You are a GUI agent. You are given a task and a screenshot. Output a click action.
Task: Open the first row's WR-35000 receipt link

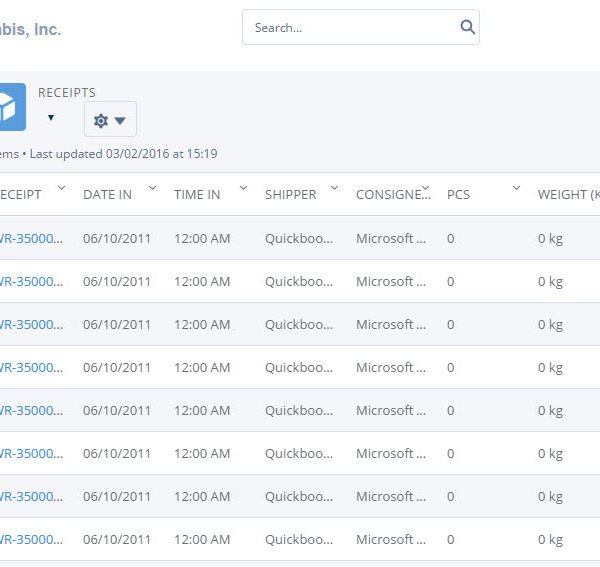click(31, 238)
